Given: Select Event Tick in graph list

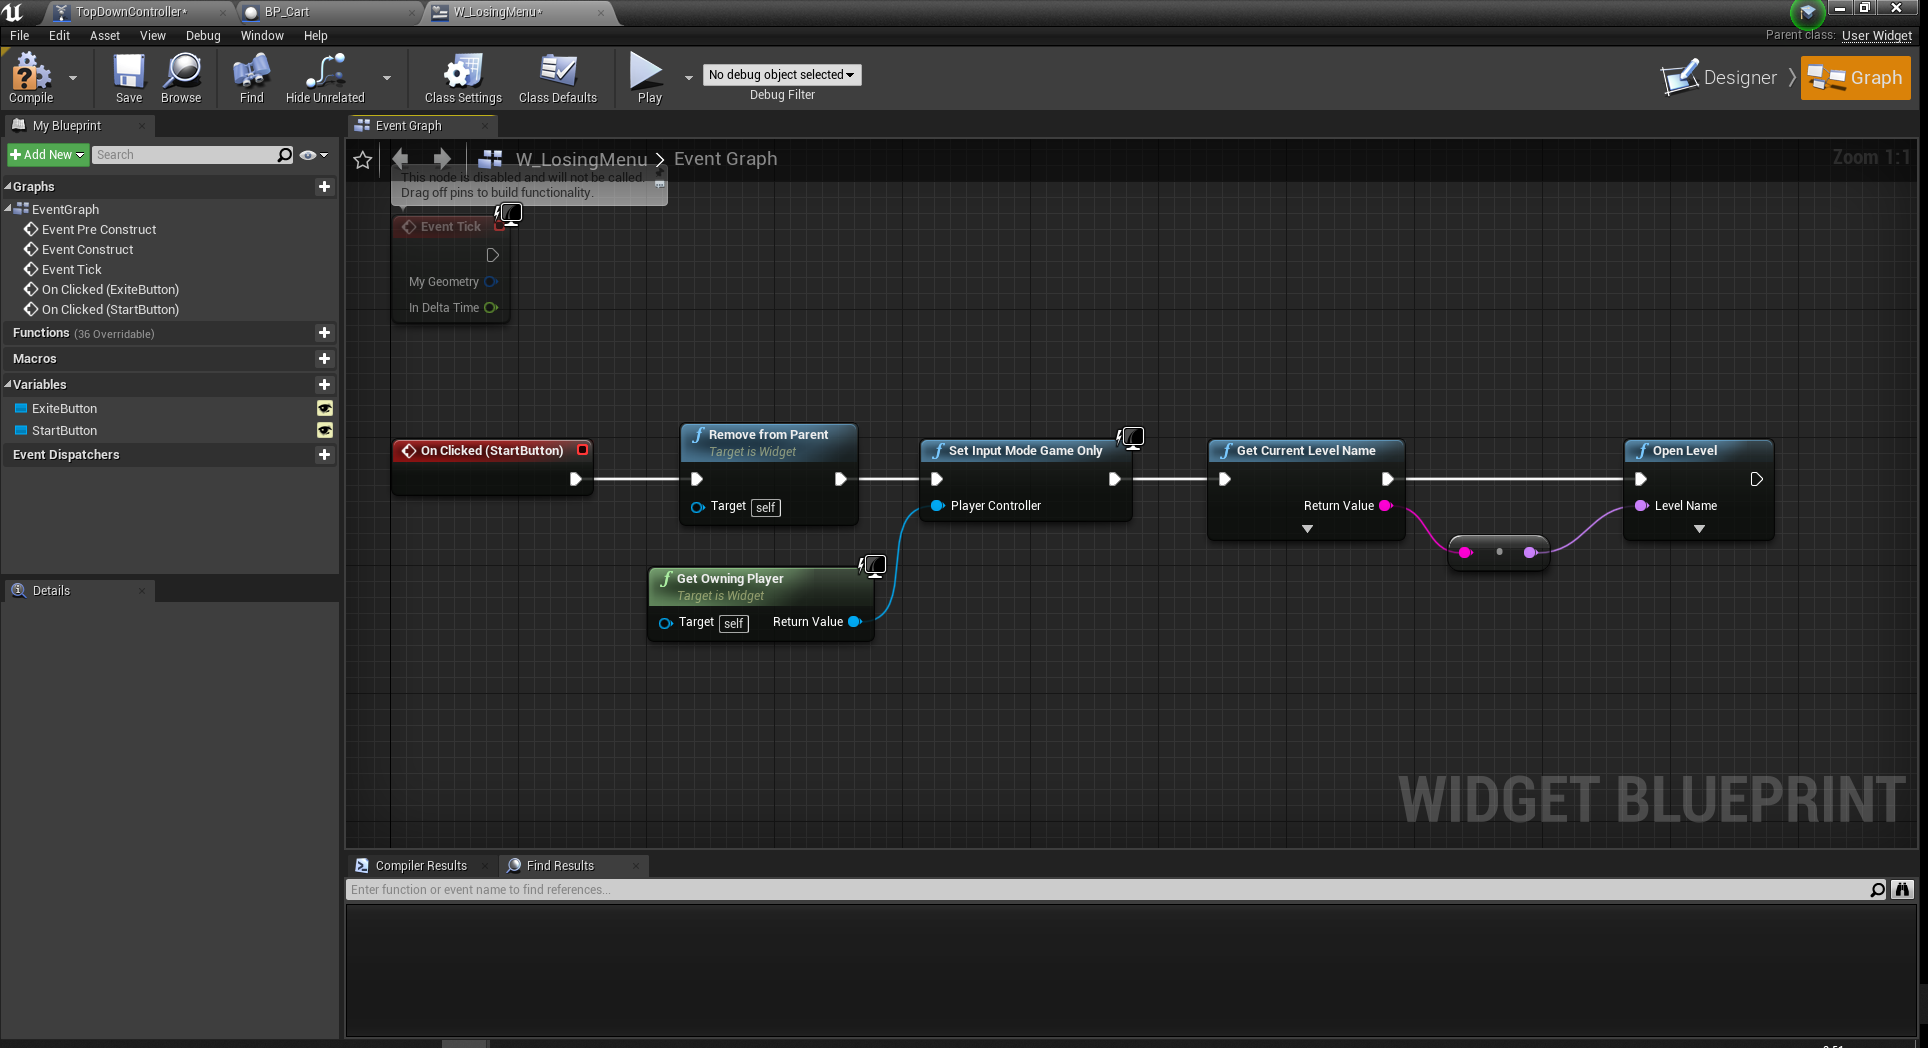Looking at the screenshot, I should point(71,270).
